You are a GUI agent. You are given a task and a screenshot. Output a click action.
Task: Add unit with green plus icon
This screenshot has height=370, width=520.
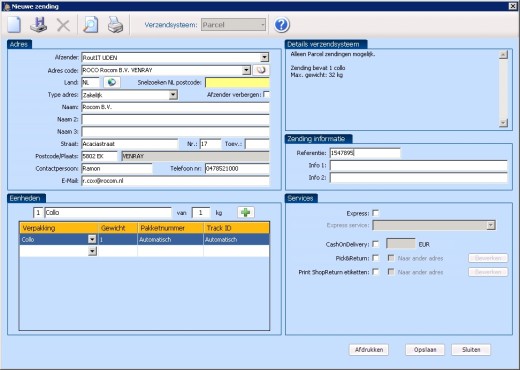coord(246,212)
